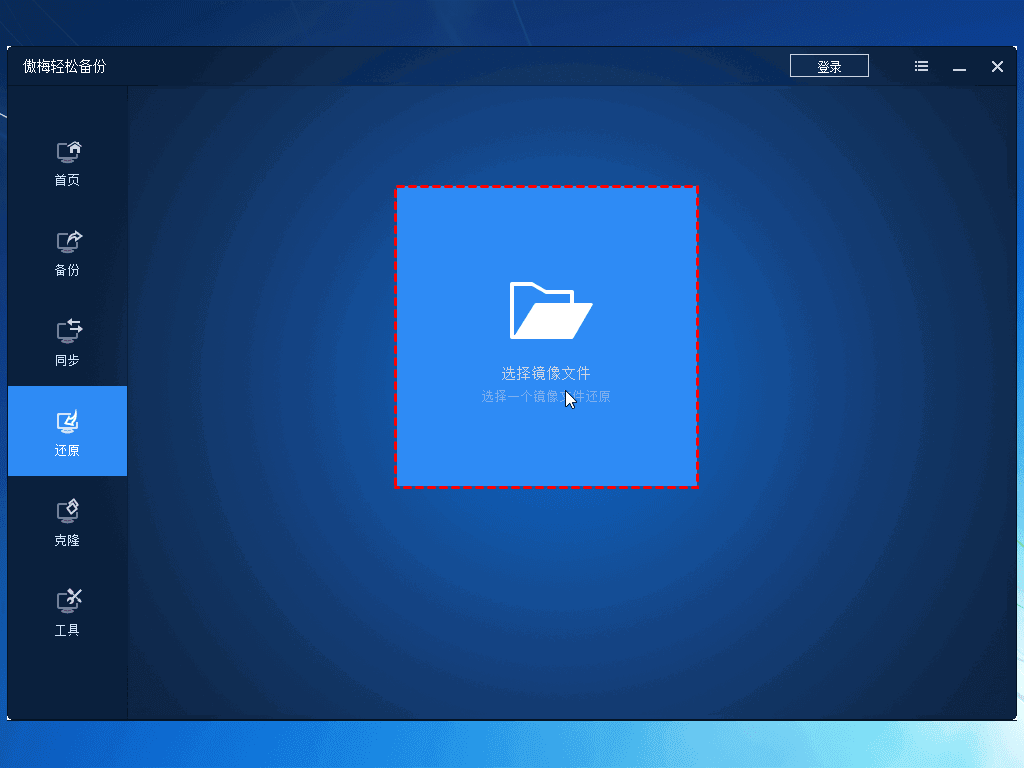Image resolution: width=1024 pixels, height=768 pixels.
Task: Choose the 工具 text label in sidebar
Action: coord(67,631)
